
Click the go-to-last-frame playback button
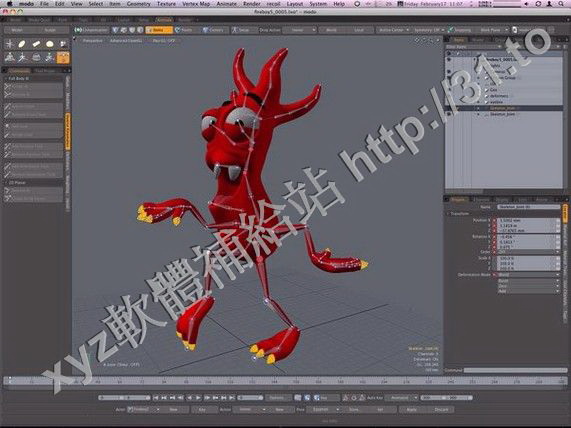[x=232, y=398]
